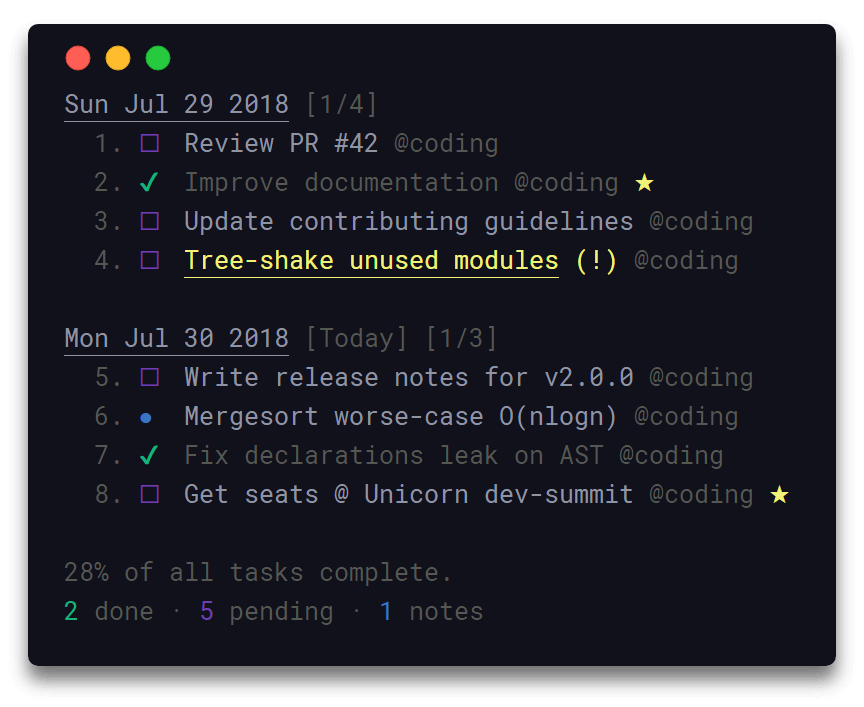The image size is (864, 707).
Task: Check the Write release notes checkbox
Action: 149,378
